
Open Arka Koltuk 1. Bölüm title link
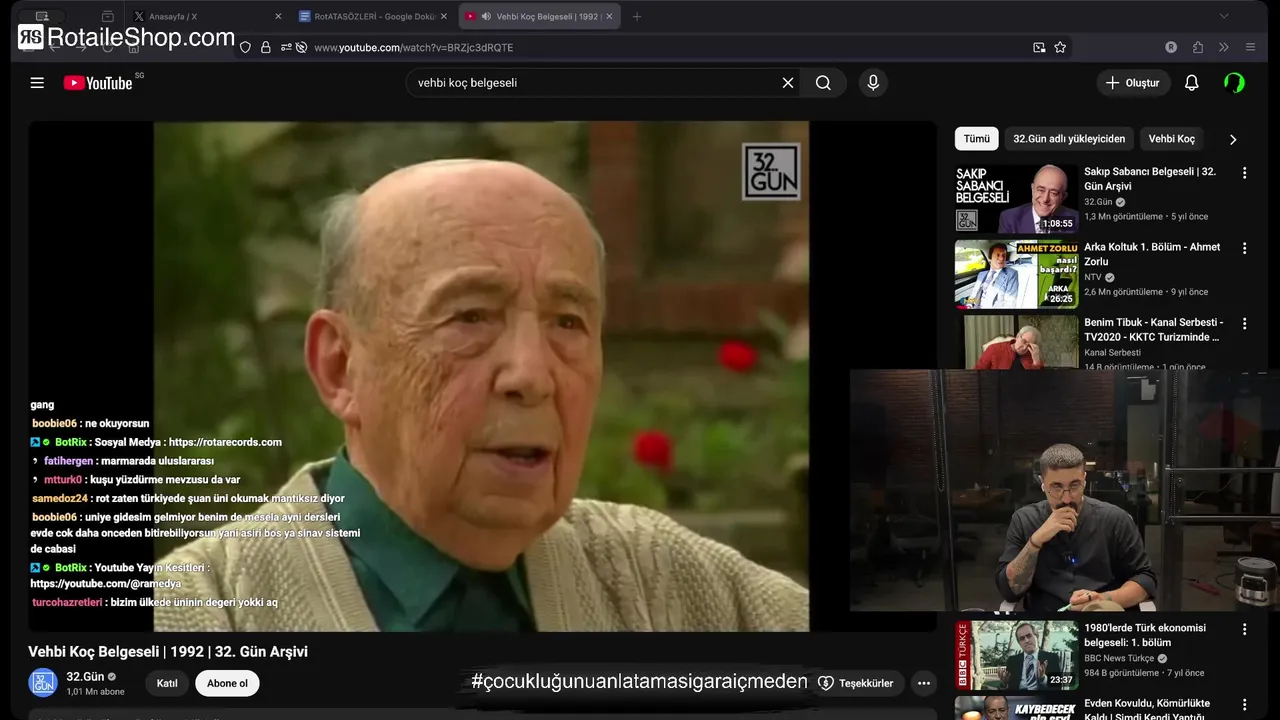(1152, 254)
